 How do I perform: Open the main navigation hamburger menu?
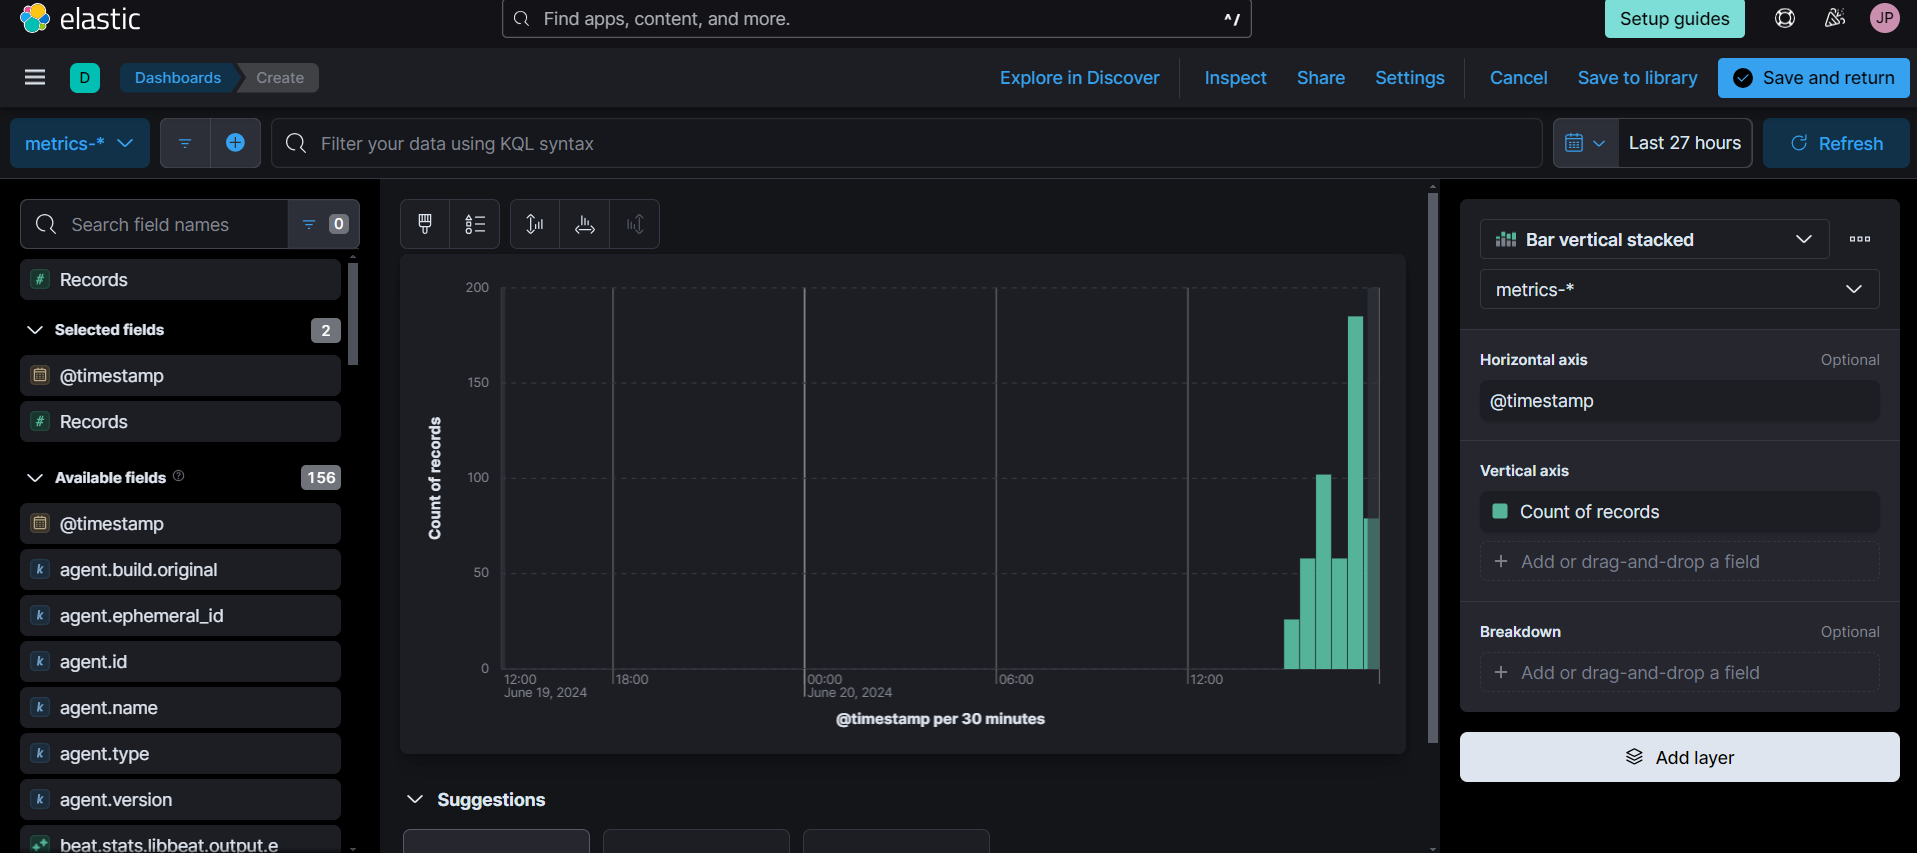pyautogui.click(x=35, y=77)
